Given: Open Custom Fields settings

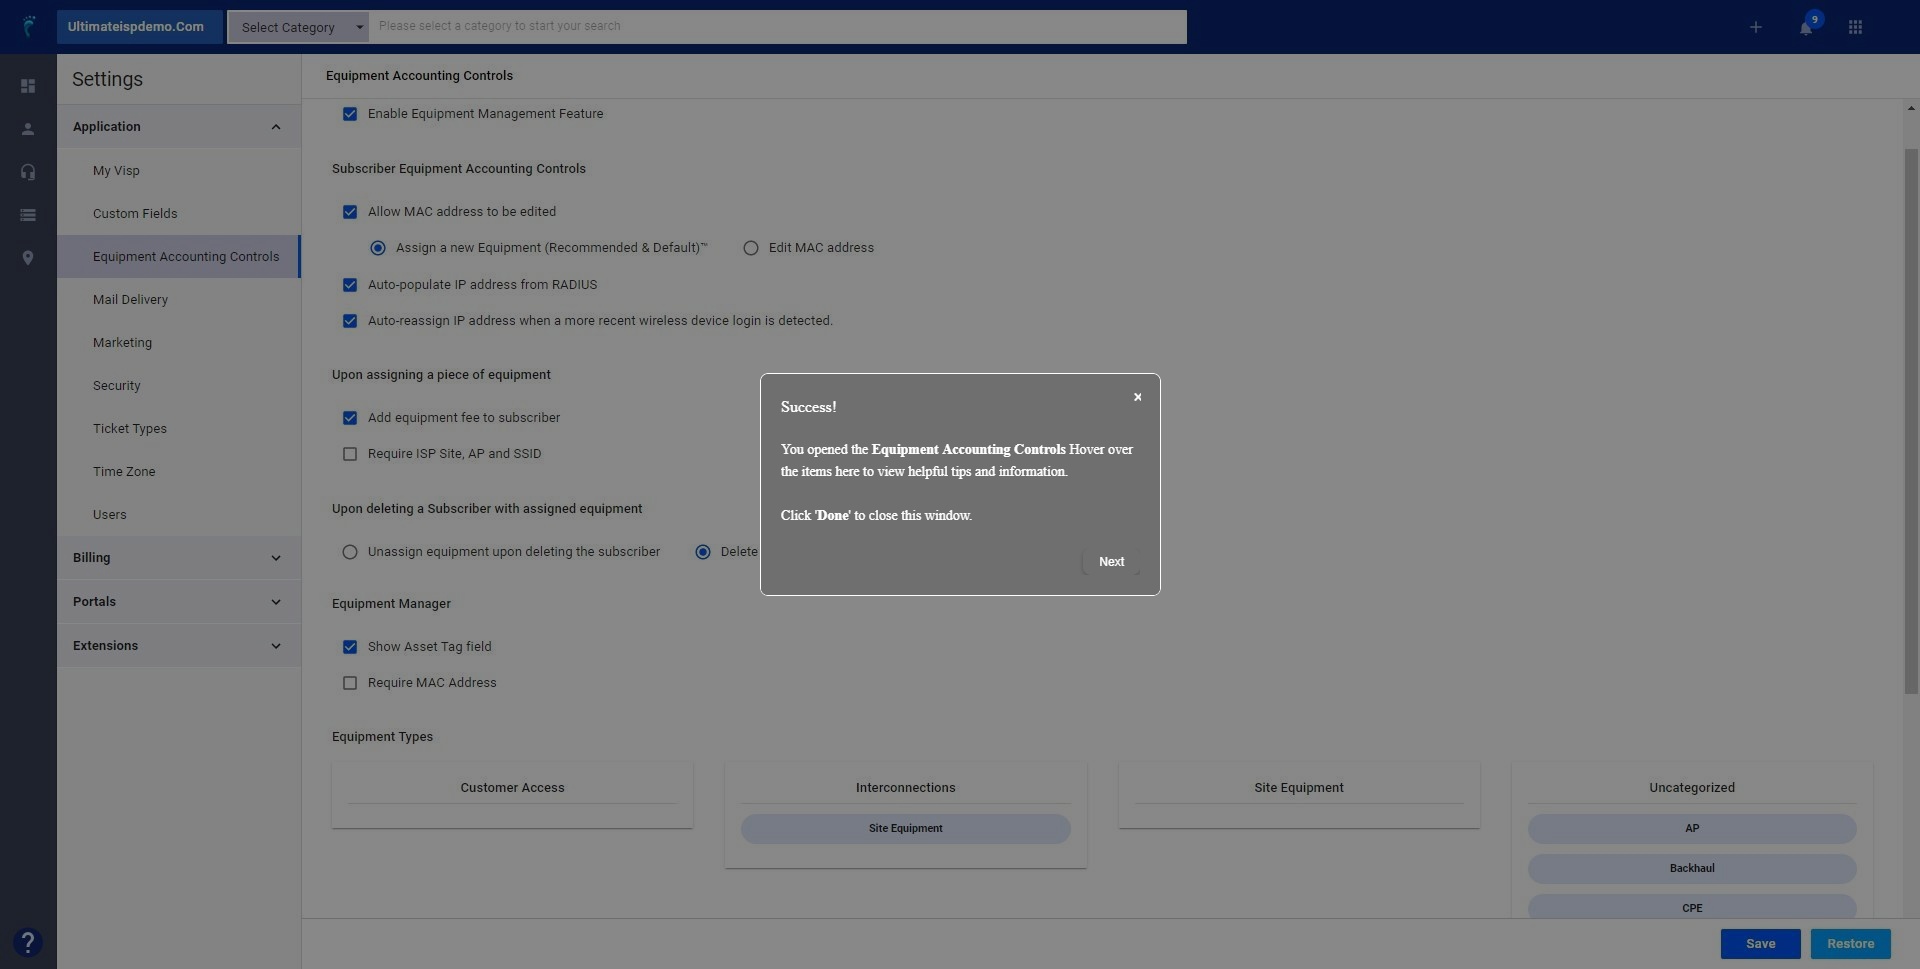Looking at the screenshot, I should (178, 214).
